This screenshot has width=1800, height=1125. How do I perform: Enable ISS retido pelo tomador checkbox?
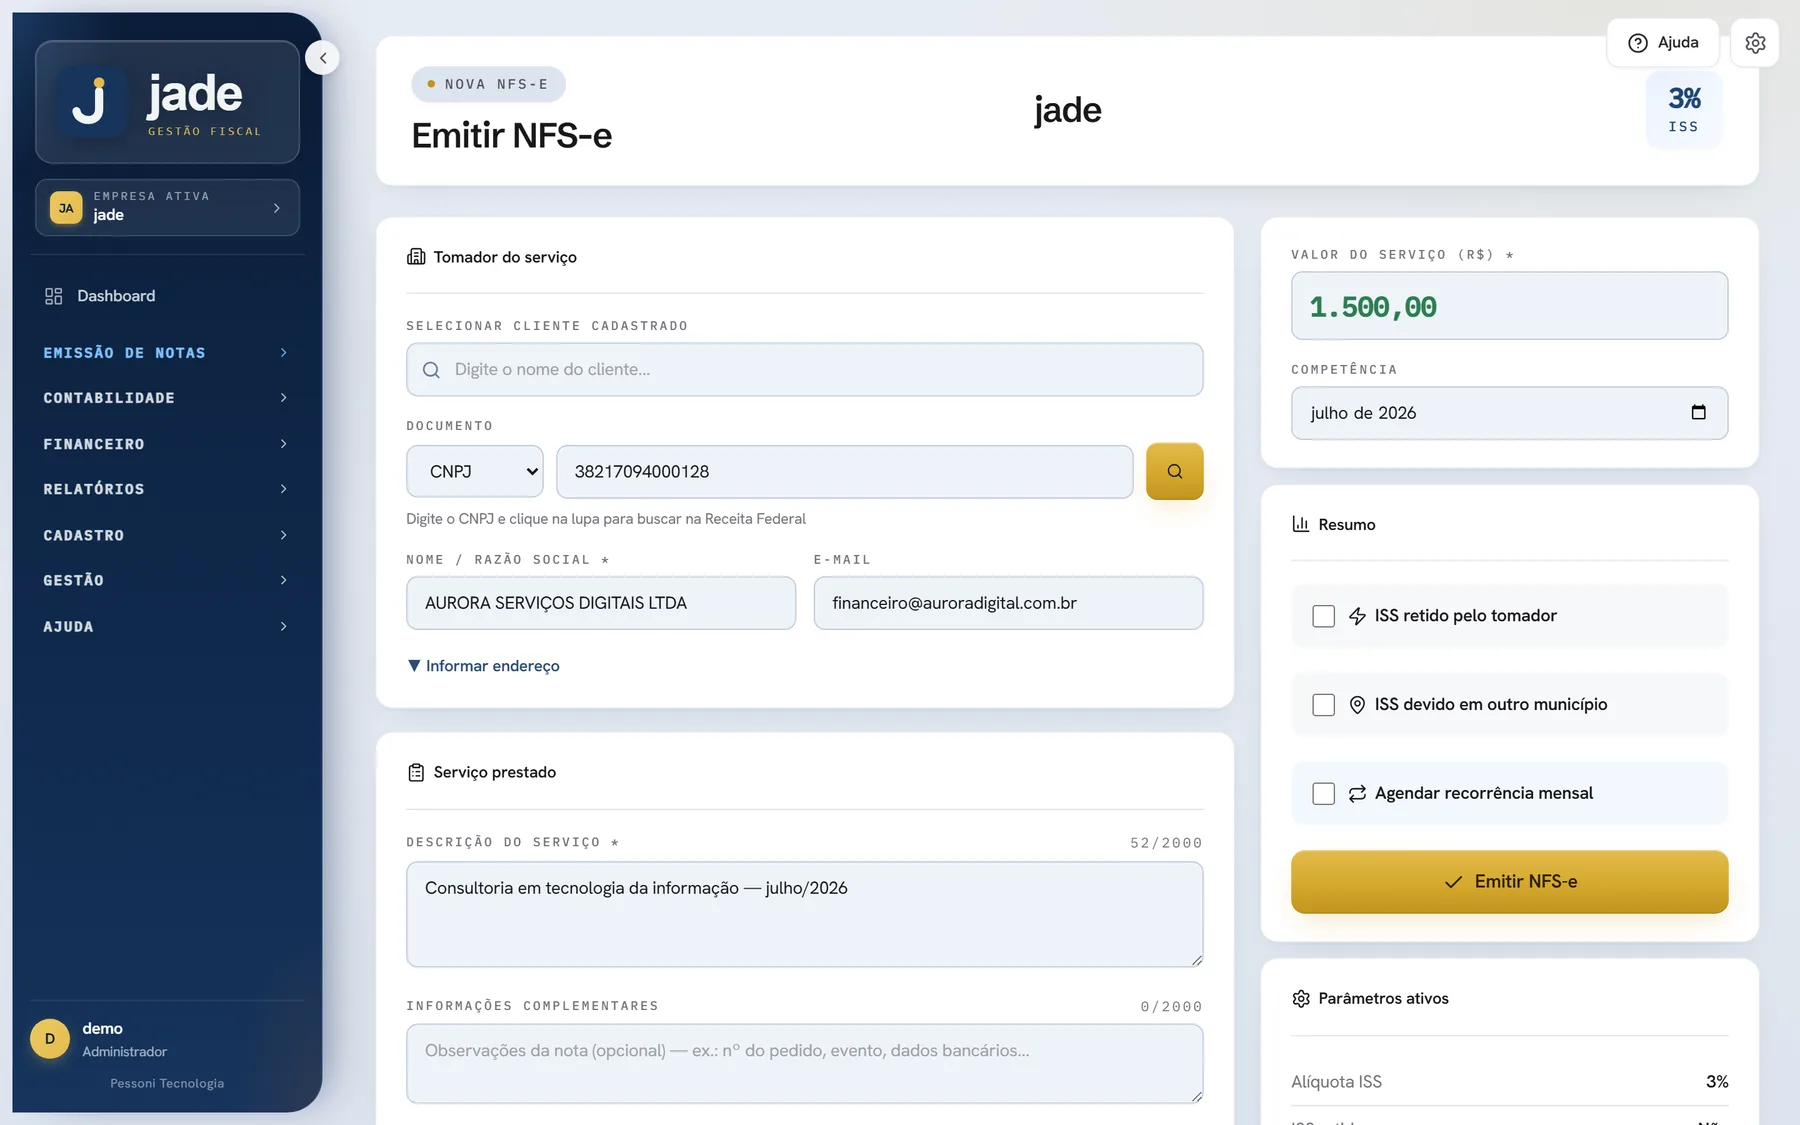click(1323, 616)
